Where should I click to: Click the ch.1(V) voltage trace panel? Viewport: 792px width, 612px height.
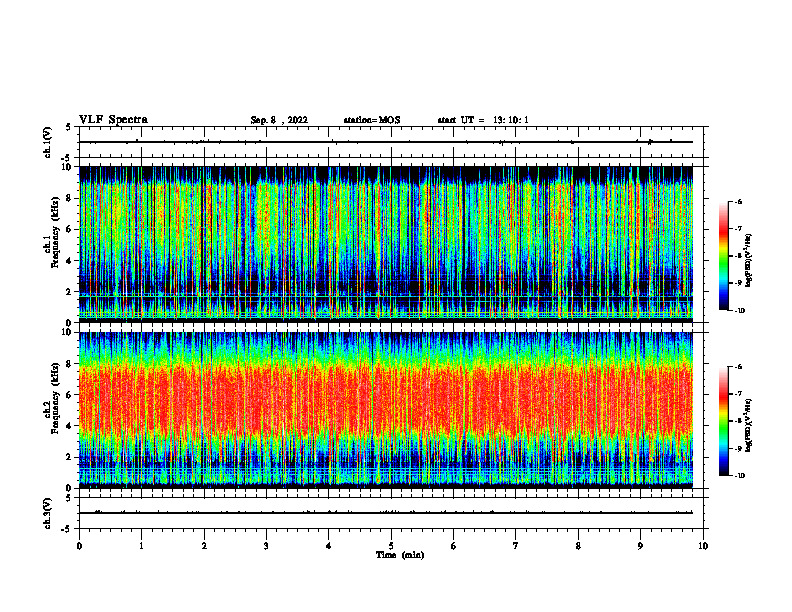(393, 142)
